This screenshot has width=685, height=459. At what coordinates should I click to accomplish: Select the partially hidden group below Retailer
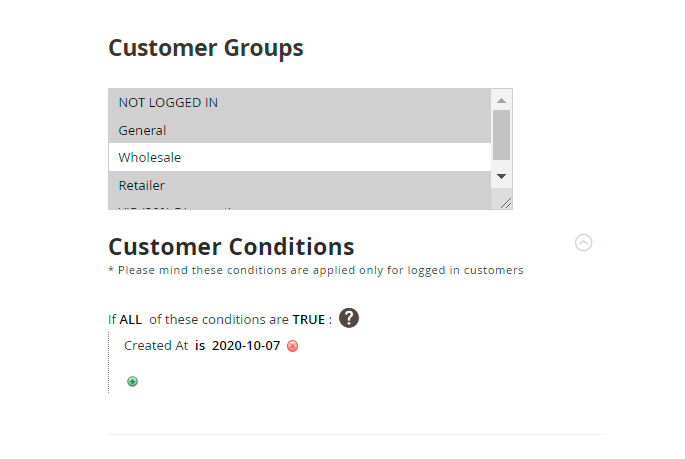click(180, 206)
